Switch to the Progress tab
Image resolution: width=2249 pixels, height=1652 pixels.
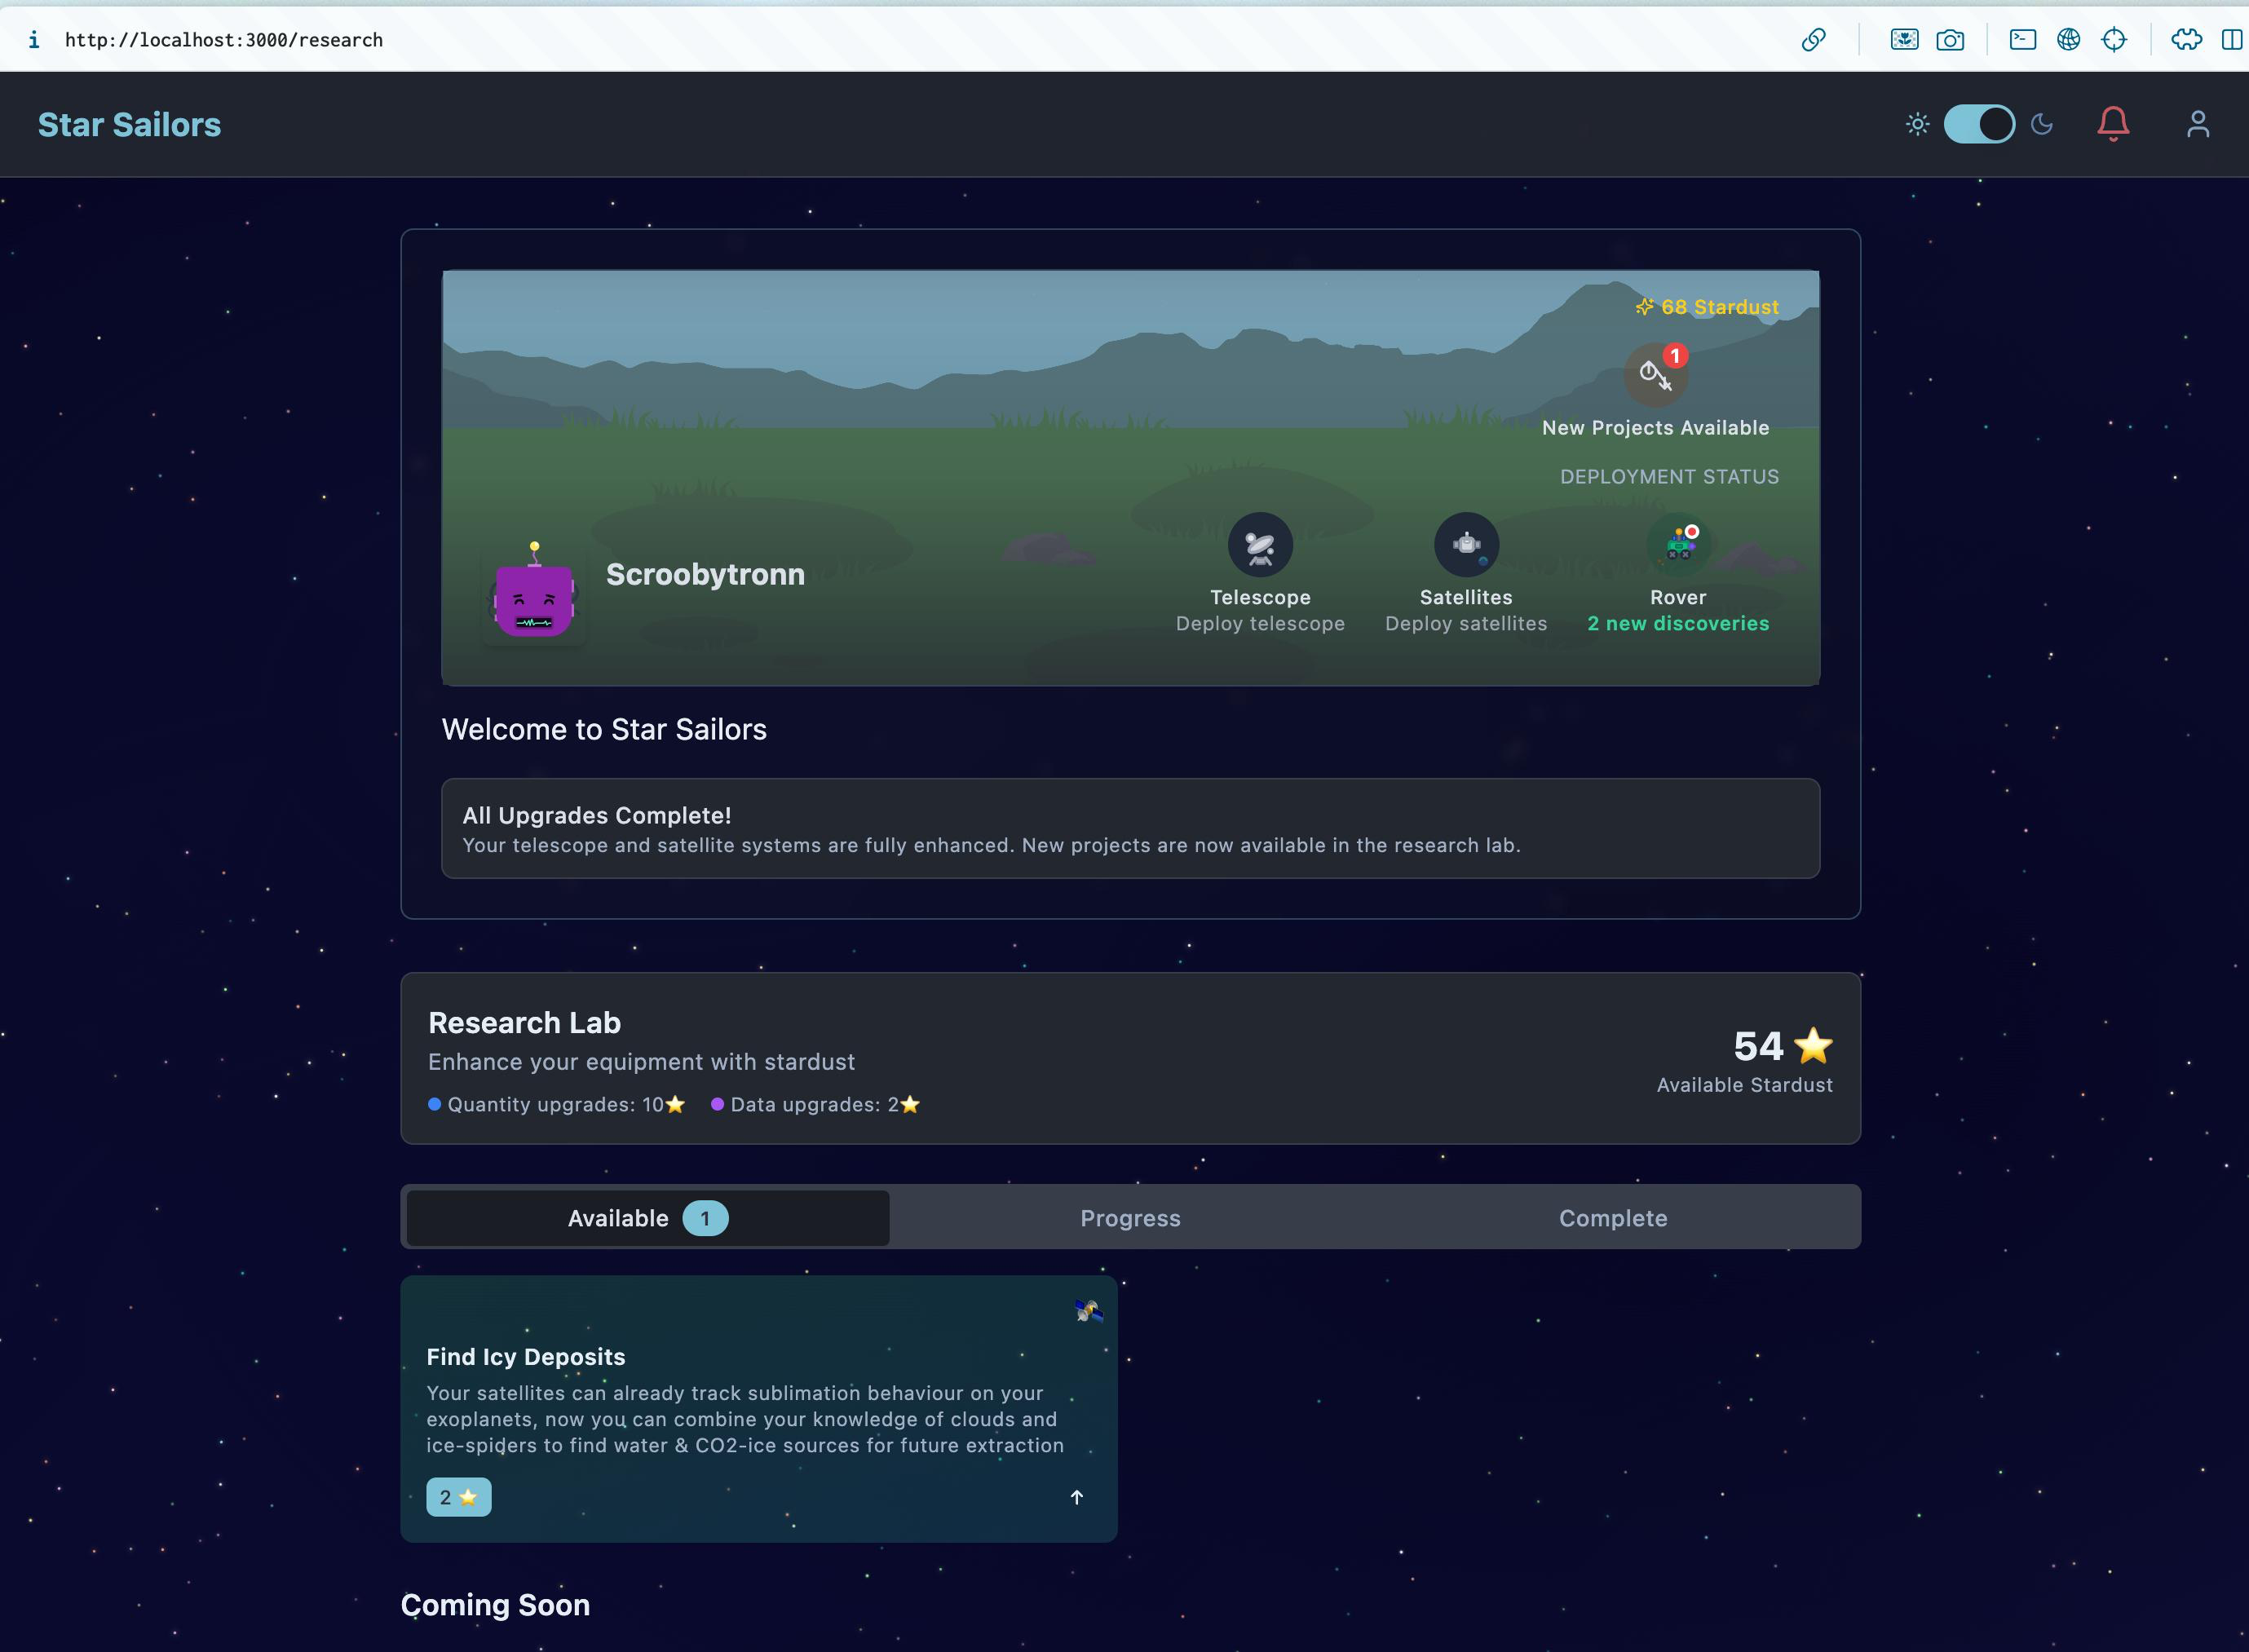1130,1218
